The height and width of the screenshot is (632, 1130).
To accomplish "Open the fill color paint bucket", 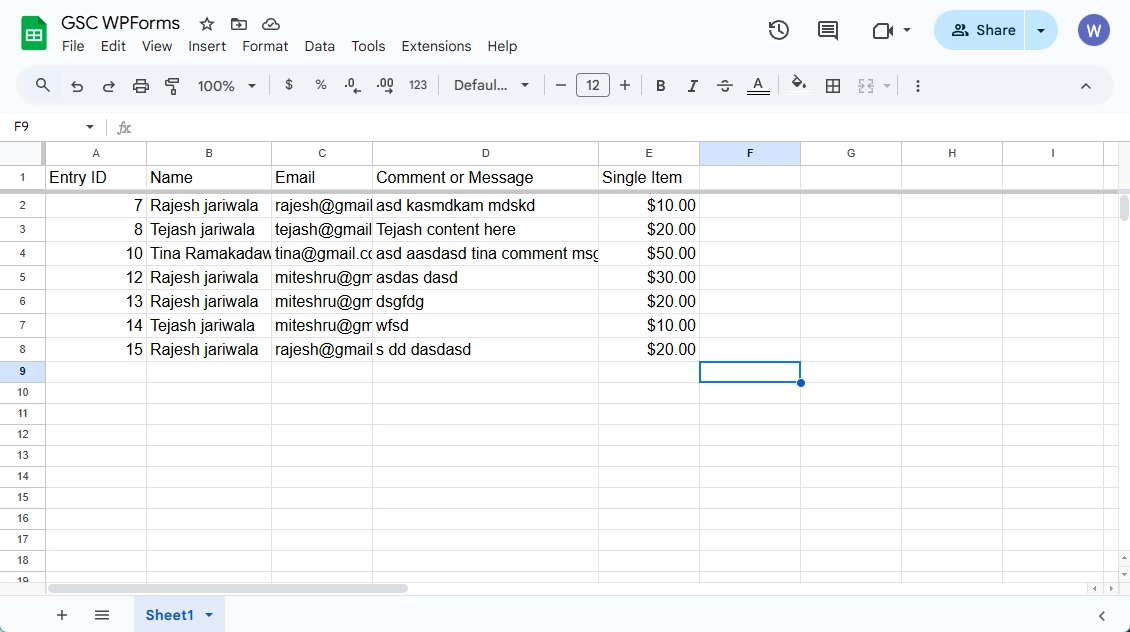I will tap(798, 84).
